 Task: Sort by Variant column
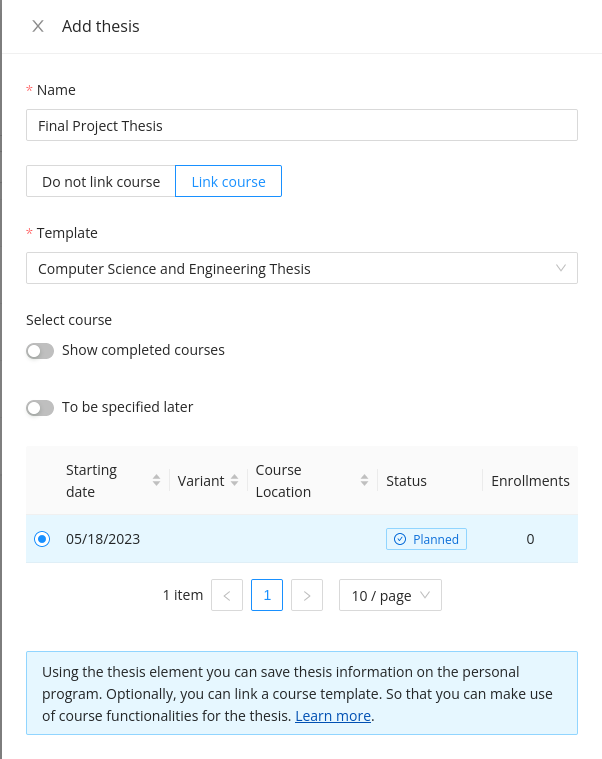[235, 480]
